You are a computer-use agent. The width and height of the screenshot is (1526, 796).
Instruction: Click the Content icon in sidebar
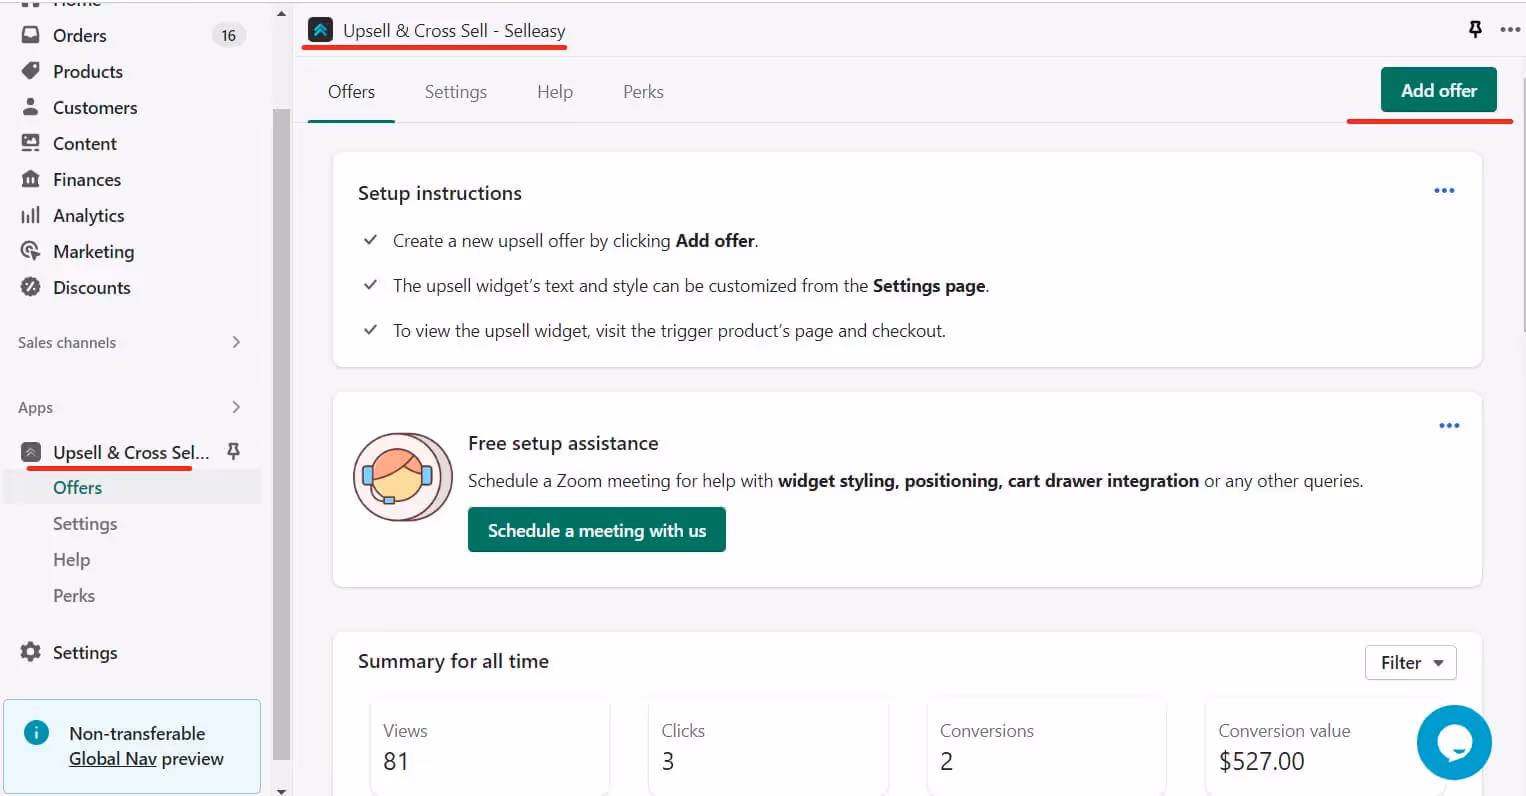point(31,143)
